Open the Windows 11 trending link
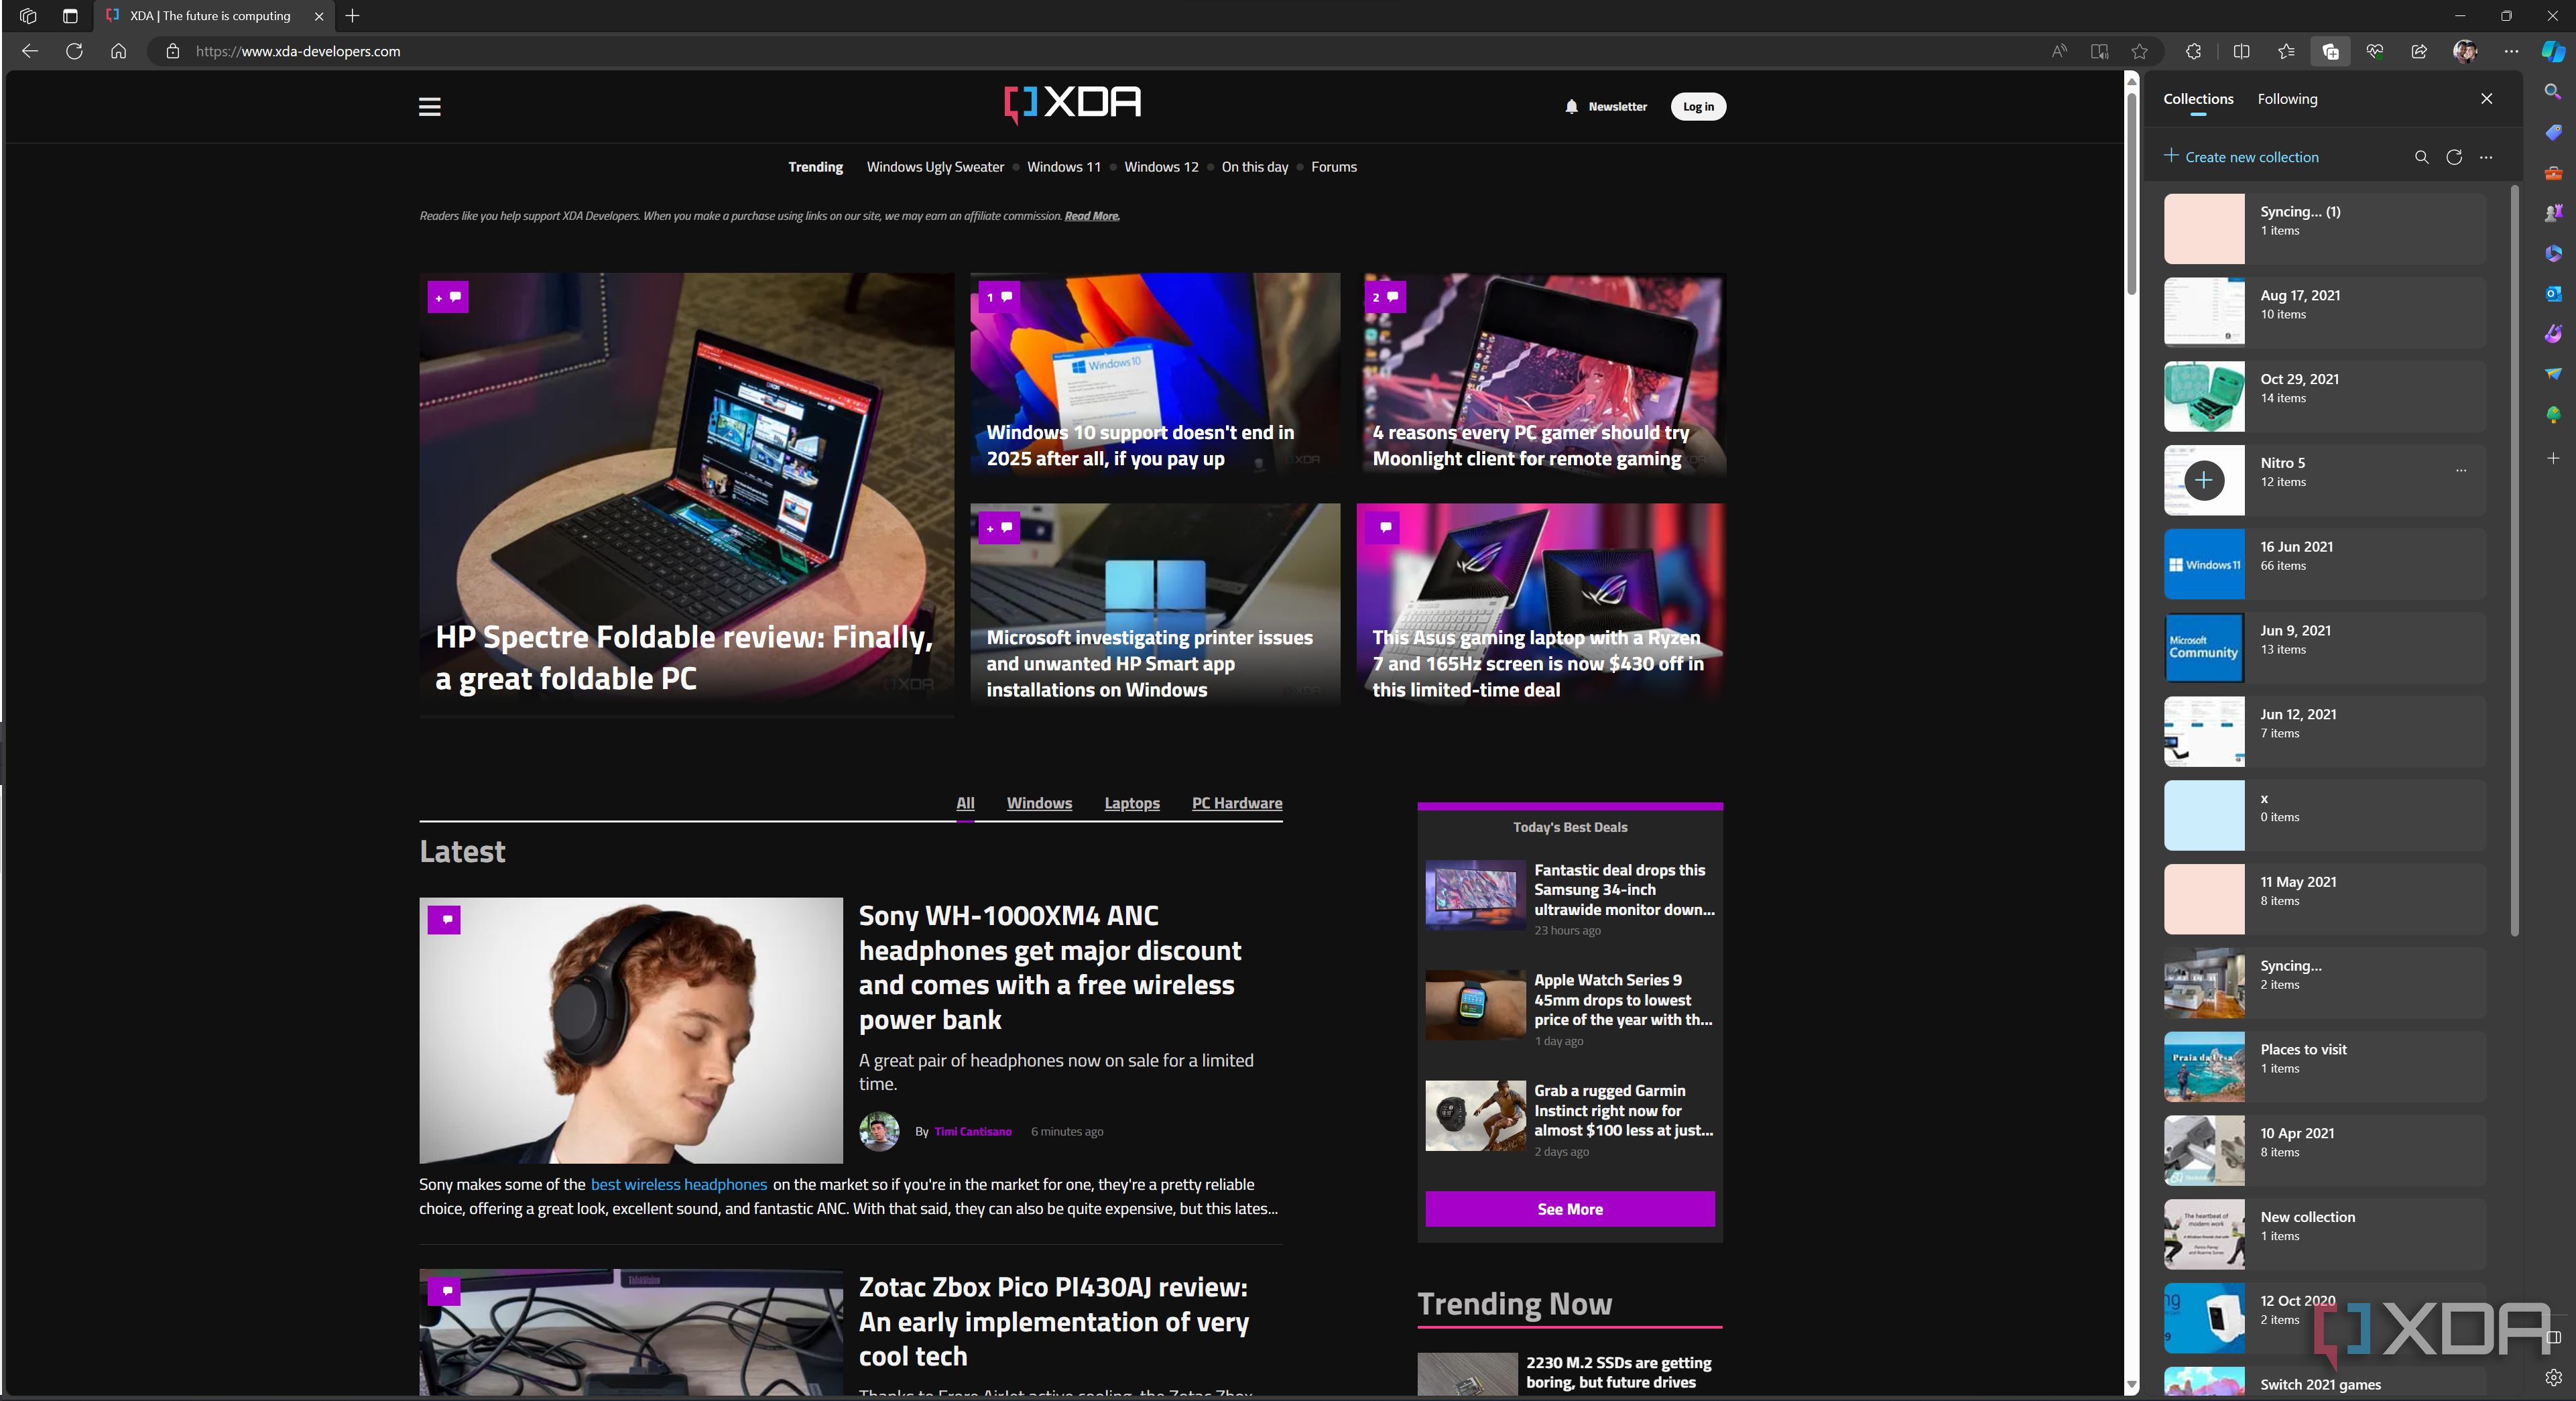Viewport: 2576px width, 1401px height. (x=1063, y=167)
